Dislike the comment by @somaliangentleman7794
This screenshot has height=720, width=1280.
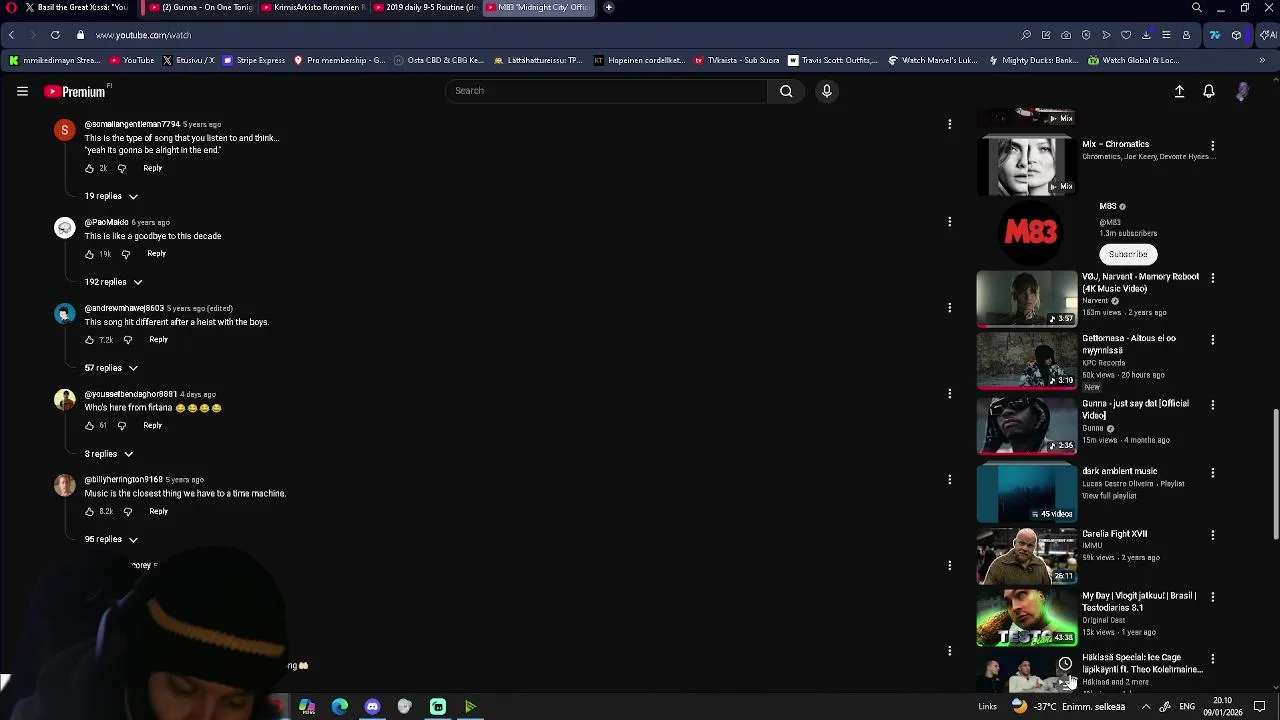[x=122, y=168]
